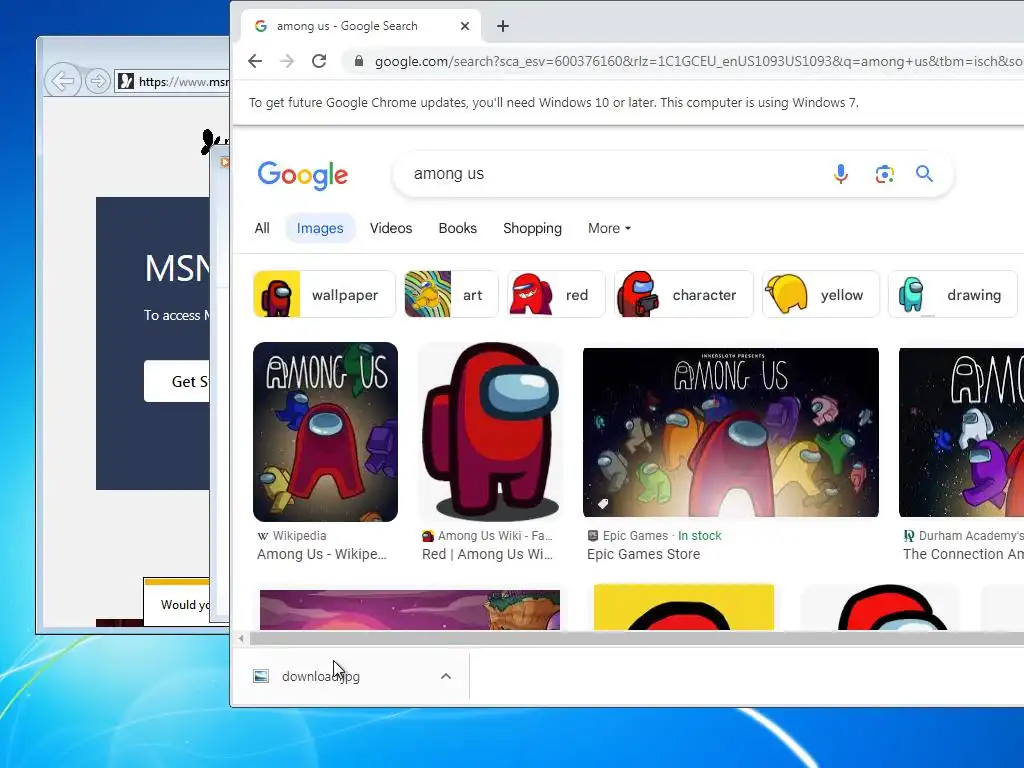
Task: Close the among us Google Search tab
Action: pyautogui.click(x=464, y=26)
